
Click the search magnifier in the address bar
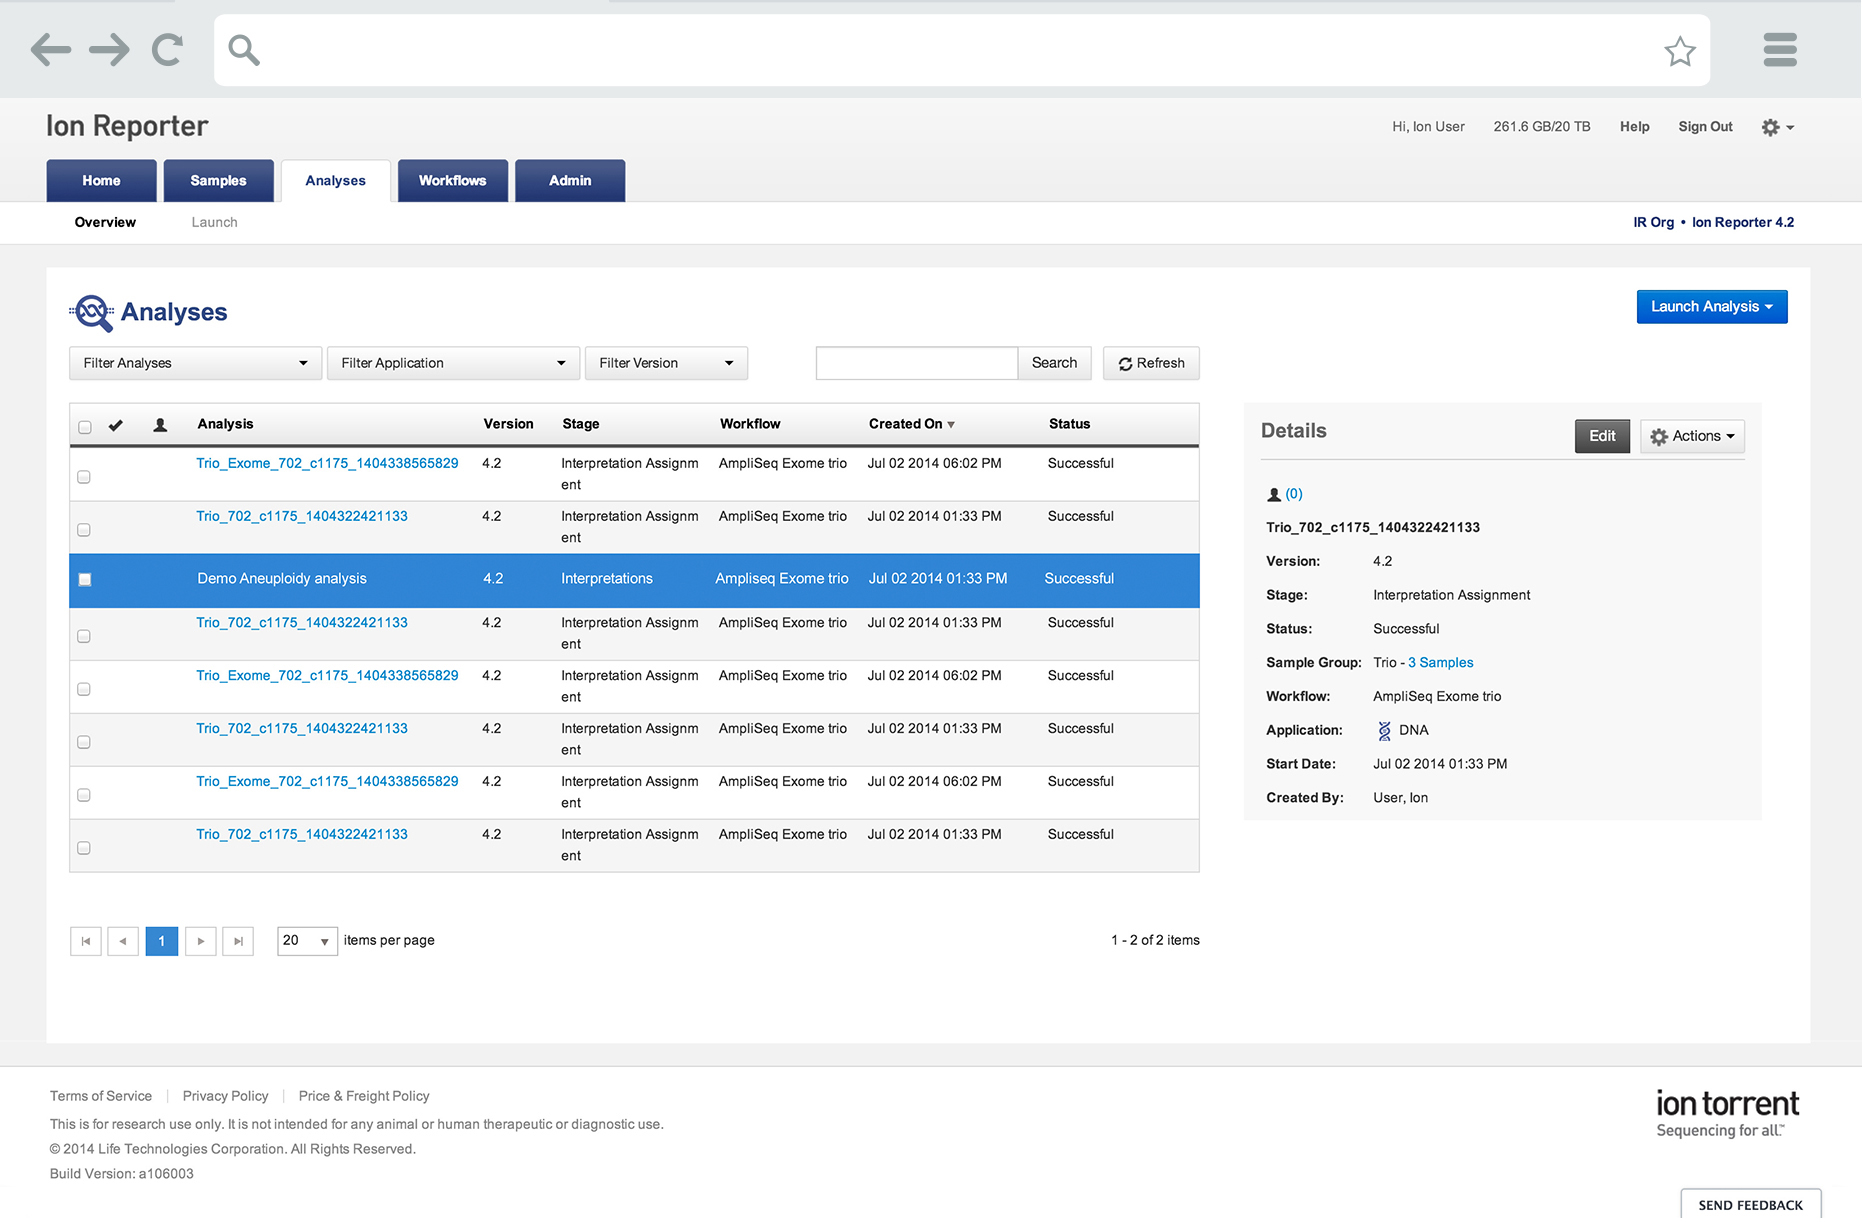[x=244, y=49]
